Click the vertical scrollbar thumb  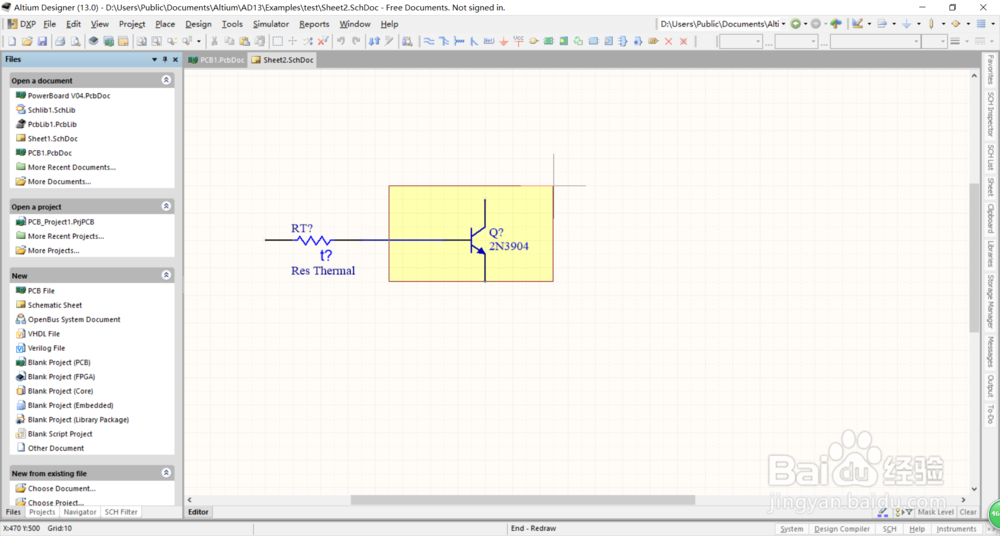click(x=974, y=257)
